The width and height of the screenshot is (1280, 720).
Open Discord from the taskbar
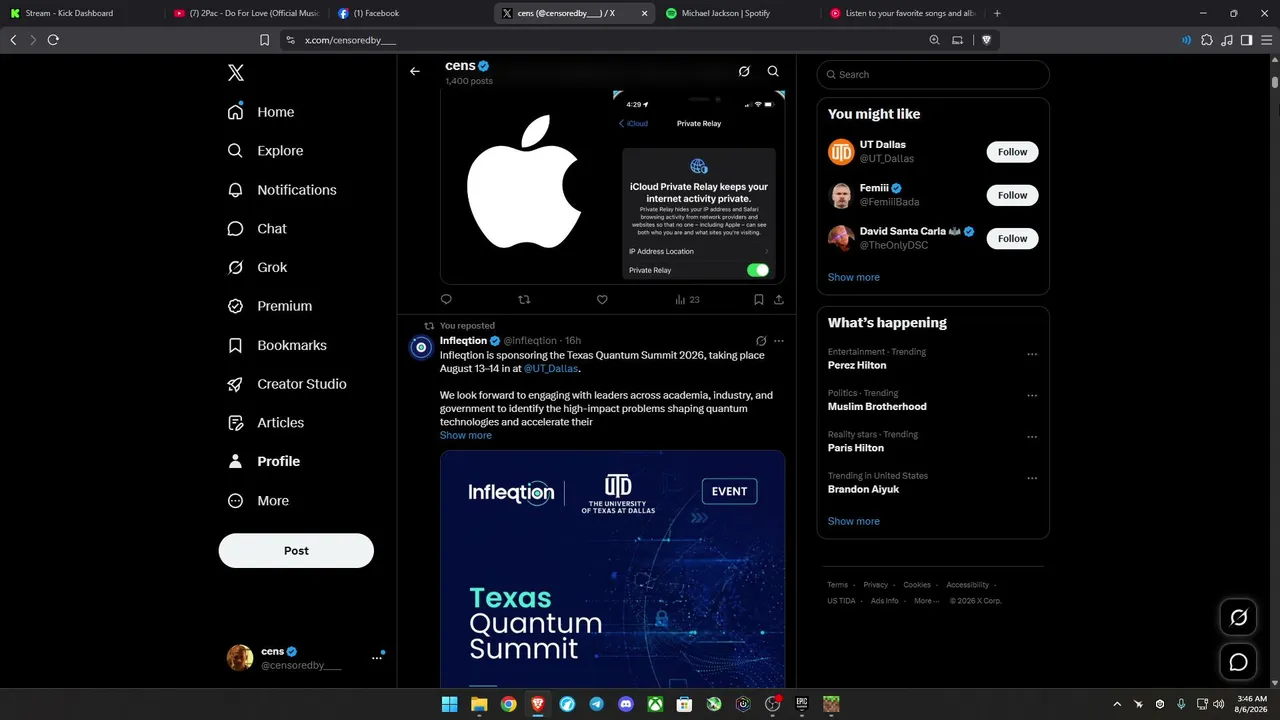pos(626,704)
